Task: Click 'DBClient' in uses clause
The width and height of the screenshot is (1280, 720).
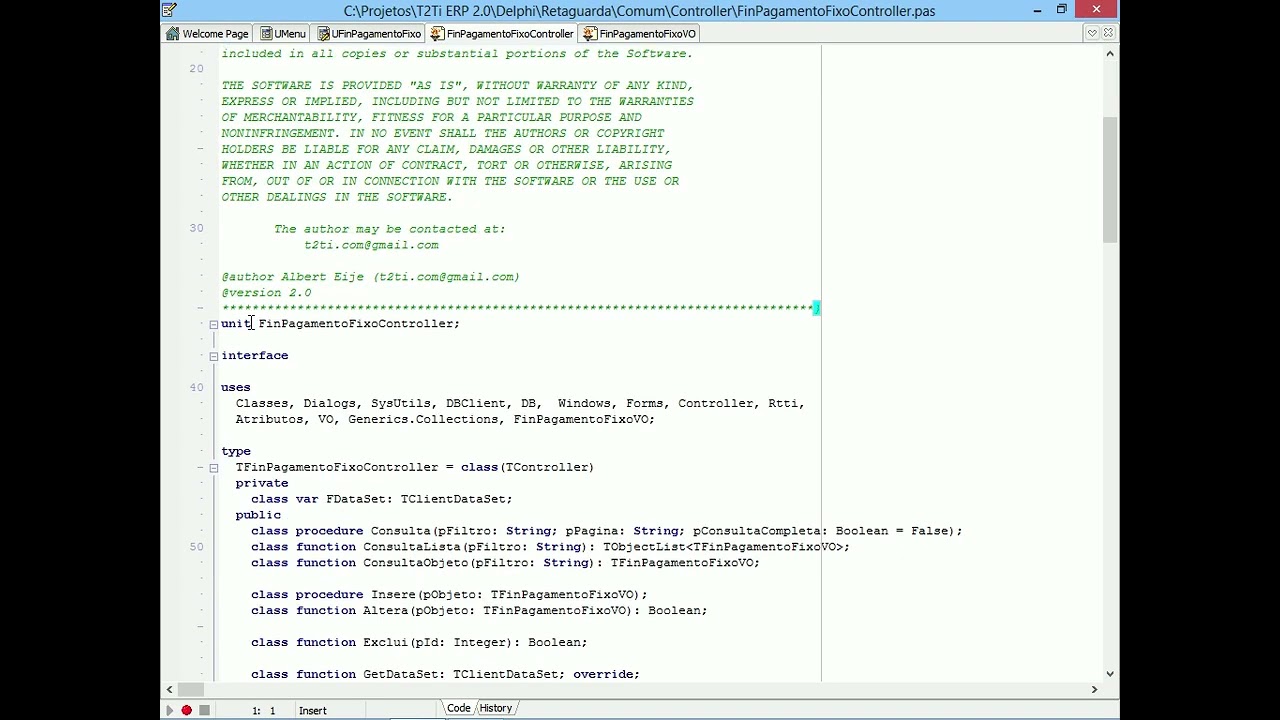Action: [476, 403]
